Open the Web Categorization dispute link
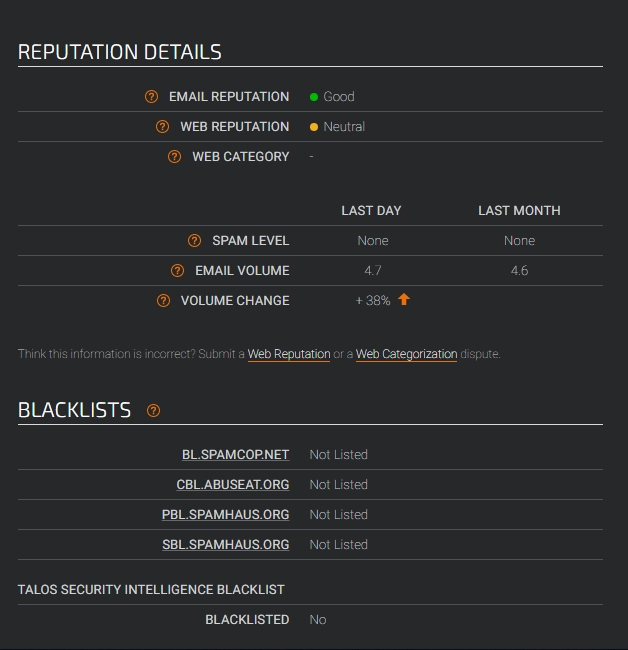 (407, 354)
